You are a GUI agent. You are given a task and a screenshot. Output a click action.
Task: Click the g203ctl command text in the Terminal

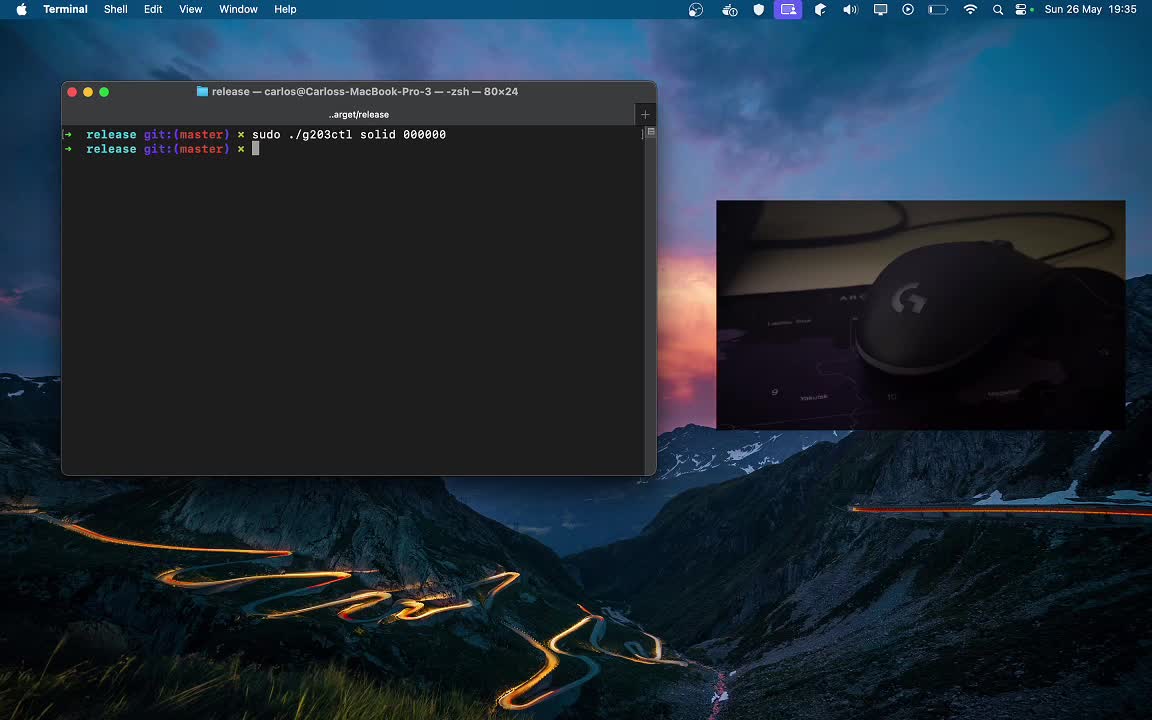(320, 134)
